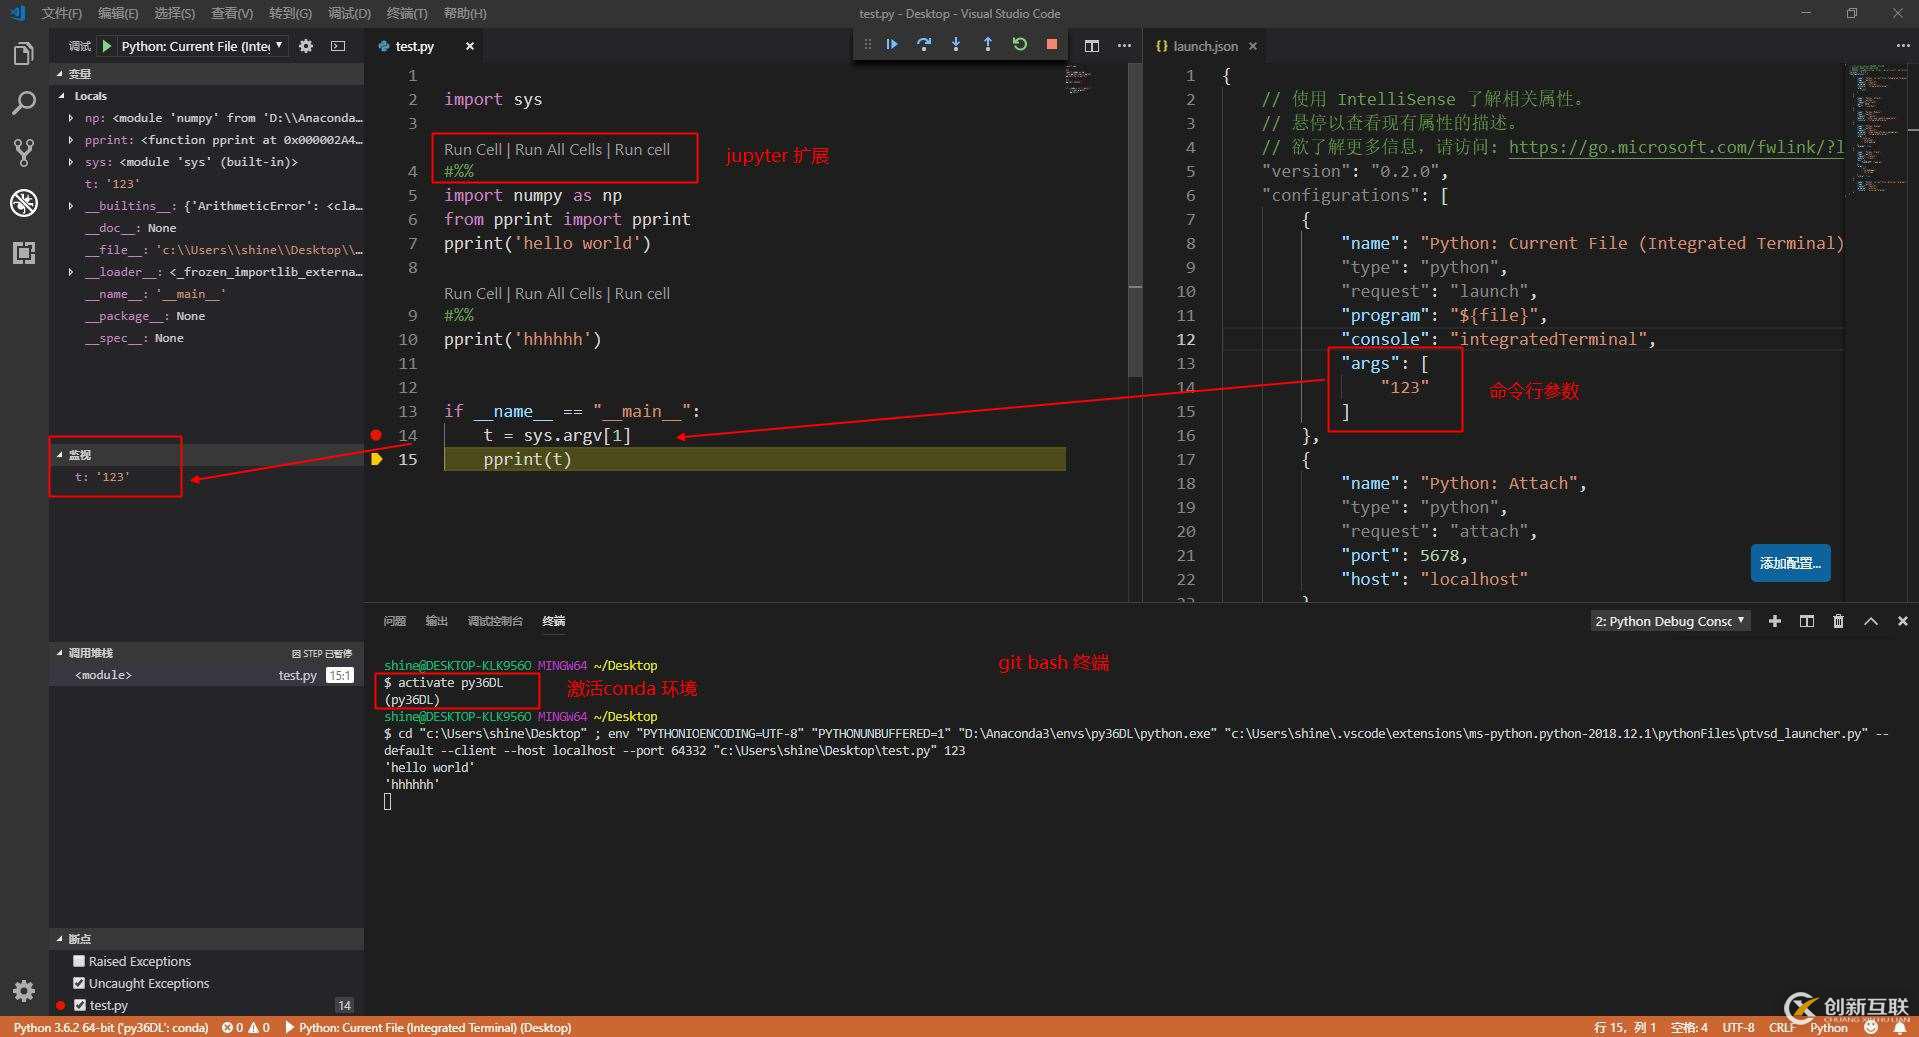The image size is (1919, 1037).
Task: Expand the np module variable in Locals
Action: click(70, 118)
